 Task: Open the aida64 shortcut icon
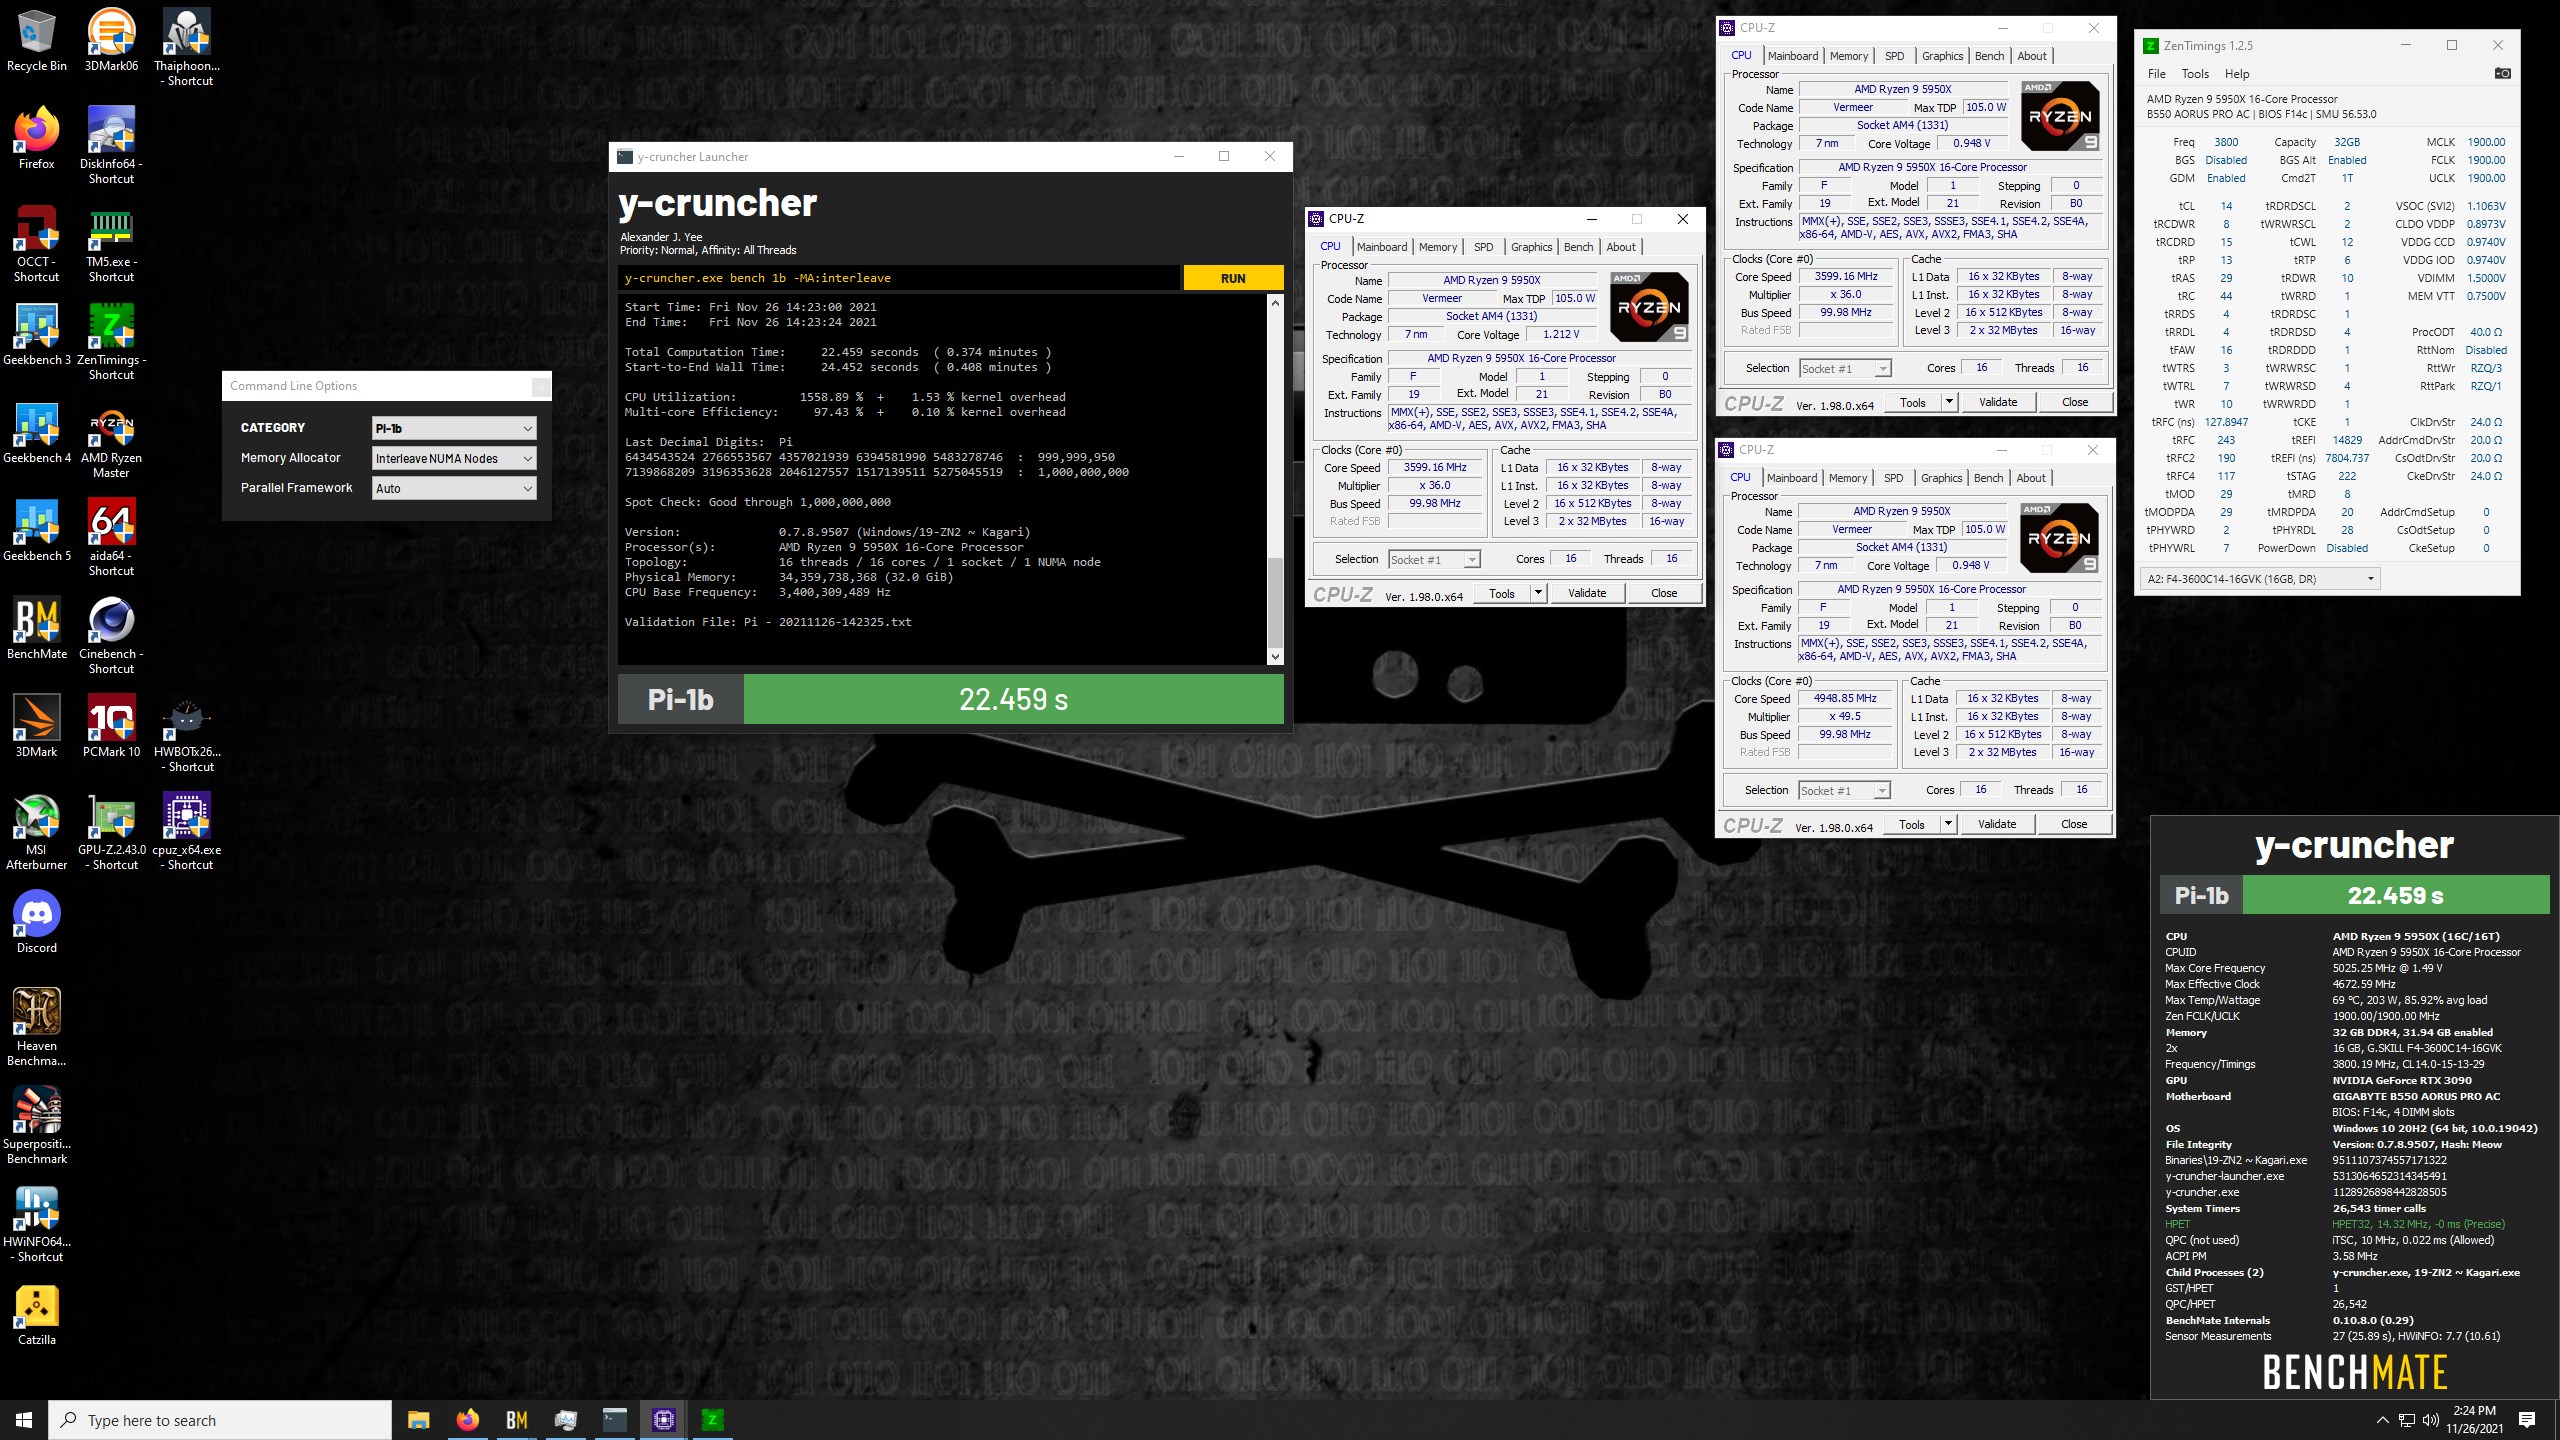click(111, 537)
